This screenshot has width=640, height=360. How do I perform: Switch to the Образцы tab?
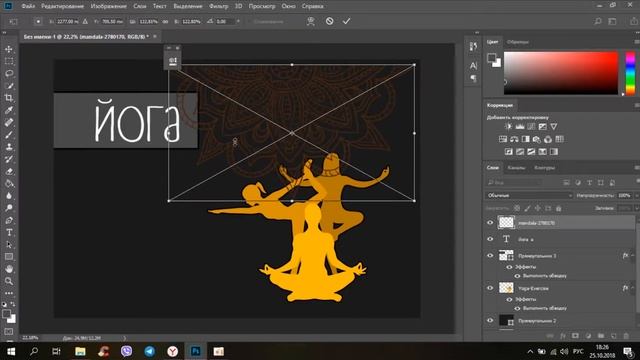click(518, 42)
